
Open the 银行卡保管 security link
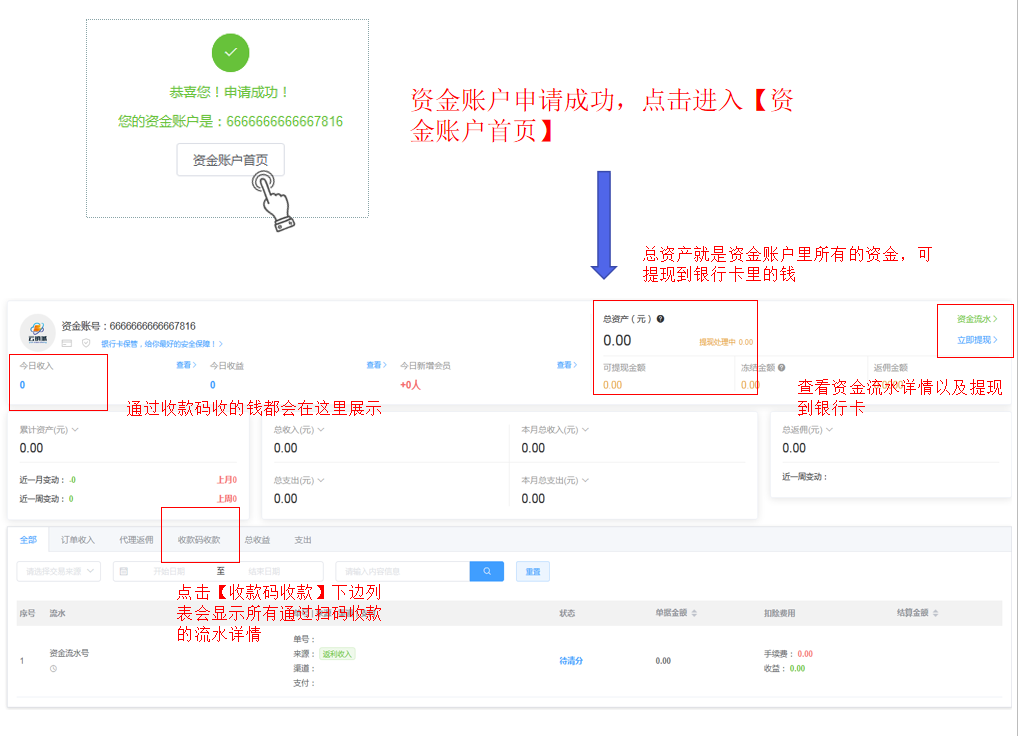coord(162,344)
